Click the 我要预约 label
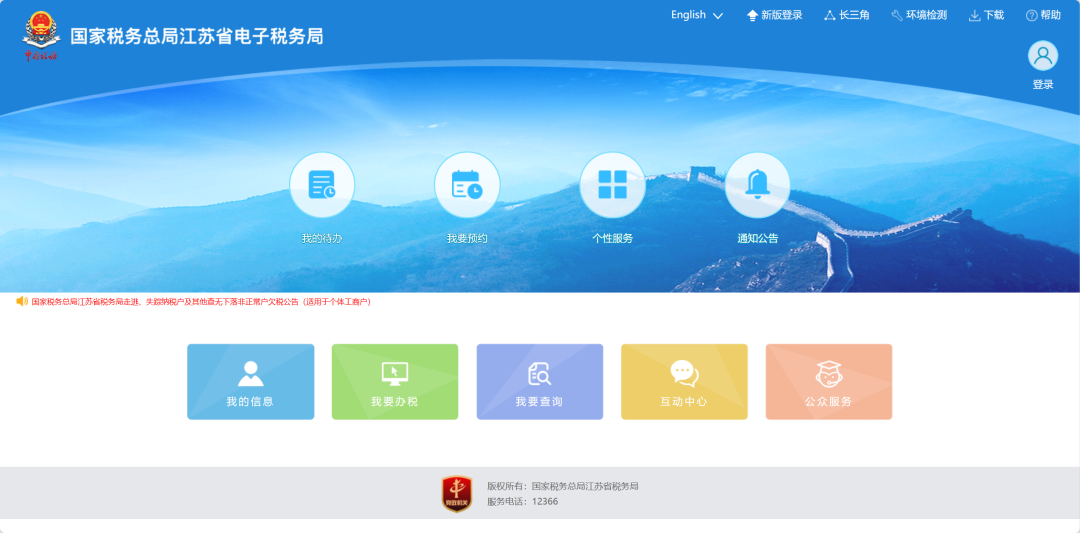 coord(467,238)
